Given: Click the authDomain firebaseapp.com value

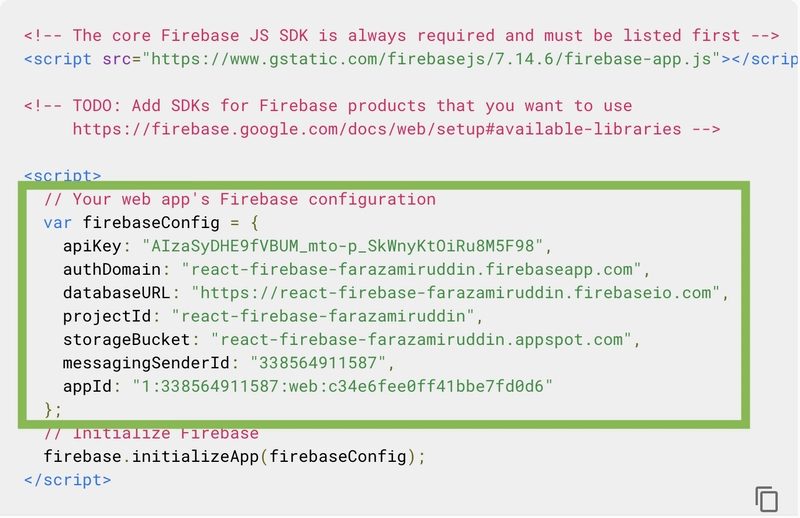Looking at the screenshot, I should tap(411, 269).
